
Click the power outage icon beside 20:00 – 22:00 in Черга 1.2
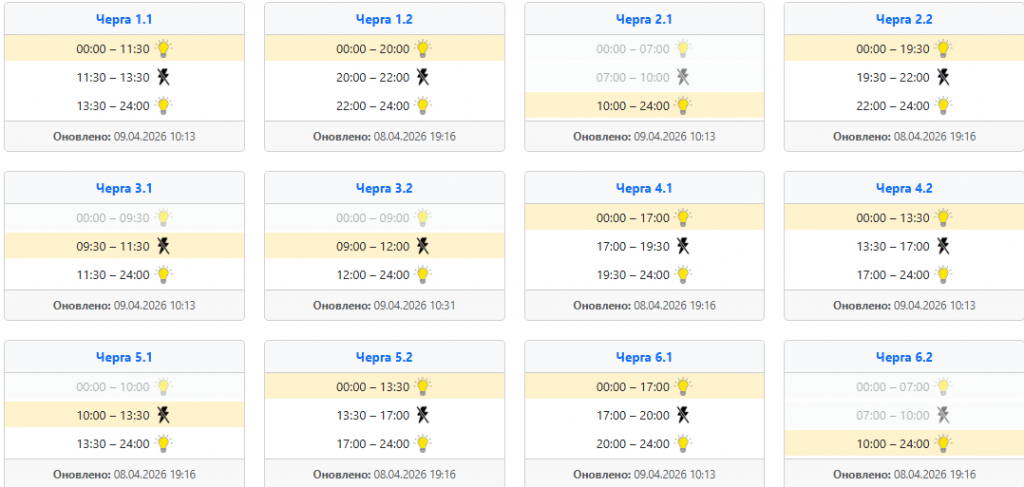(423, 77)
